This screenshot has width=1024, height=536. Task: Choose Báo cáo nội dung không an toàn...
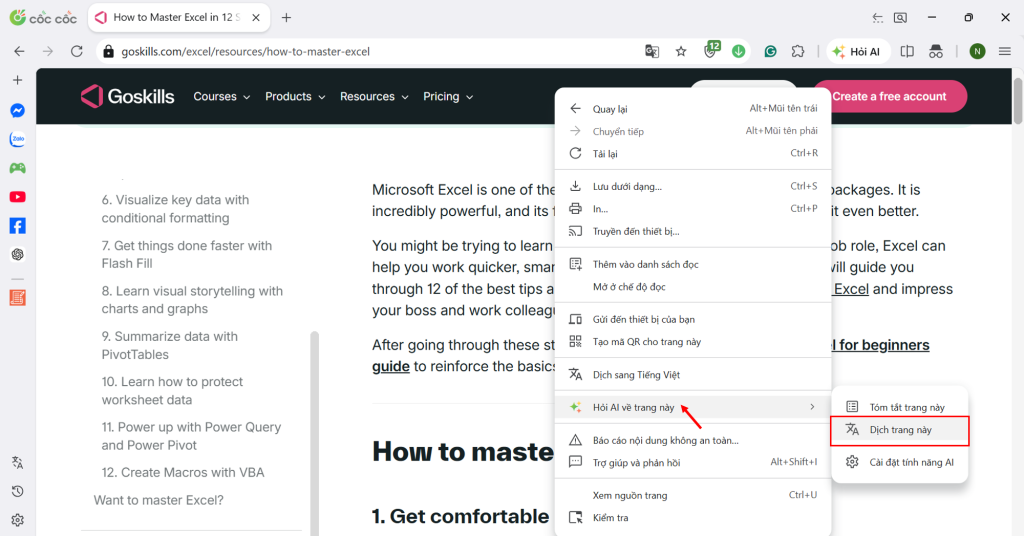pos(693,441)
